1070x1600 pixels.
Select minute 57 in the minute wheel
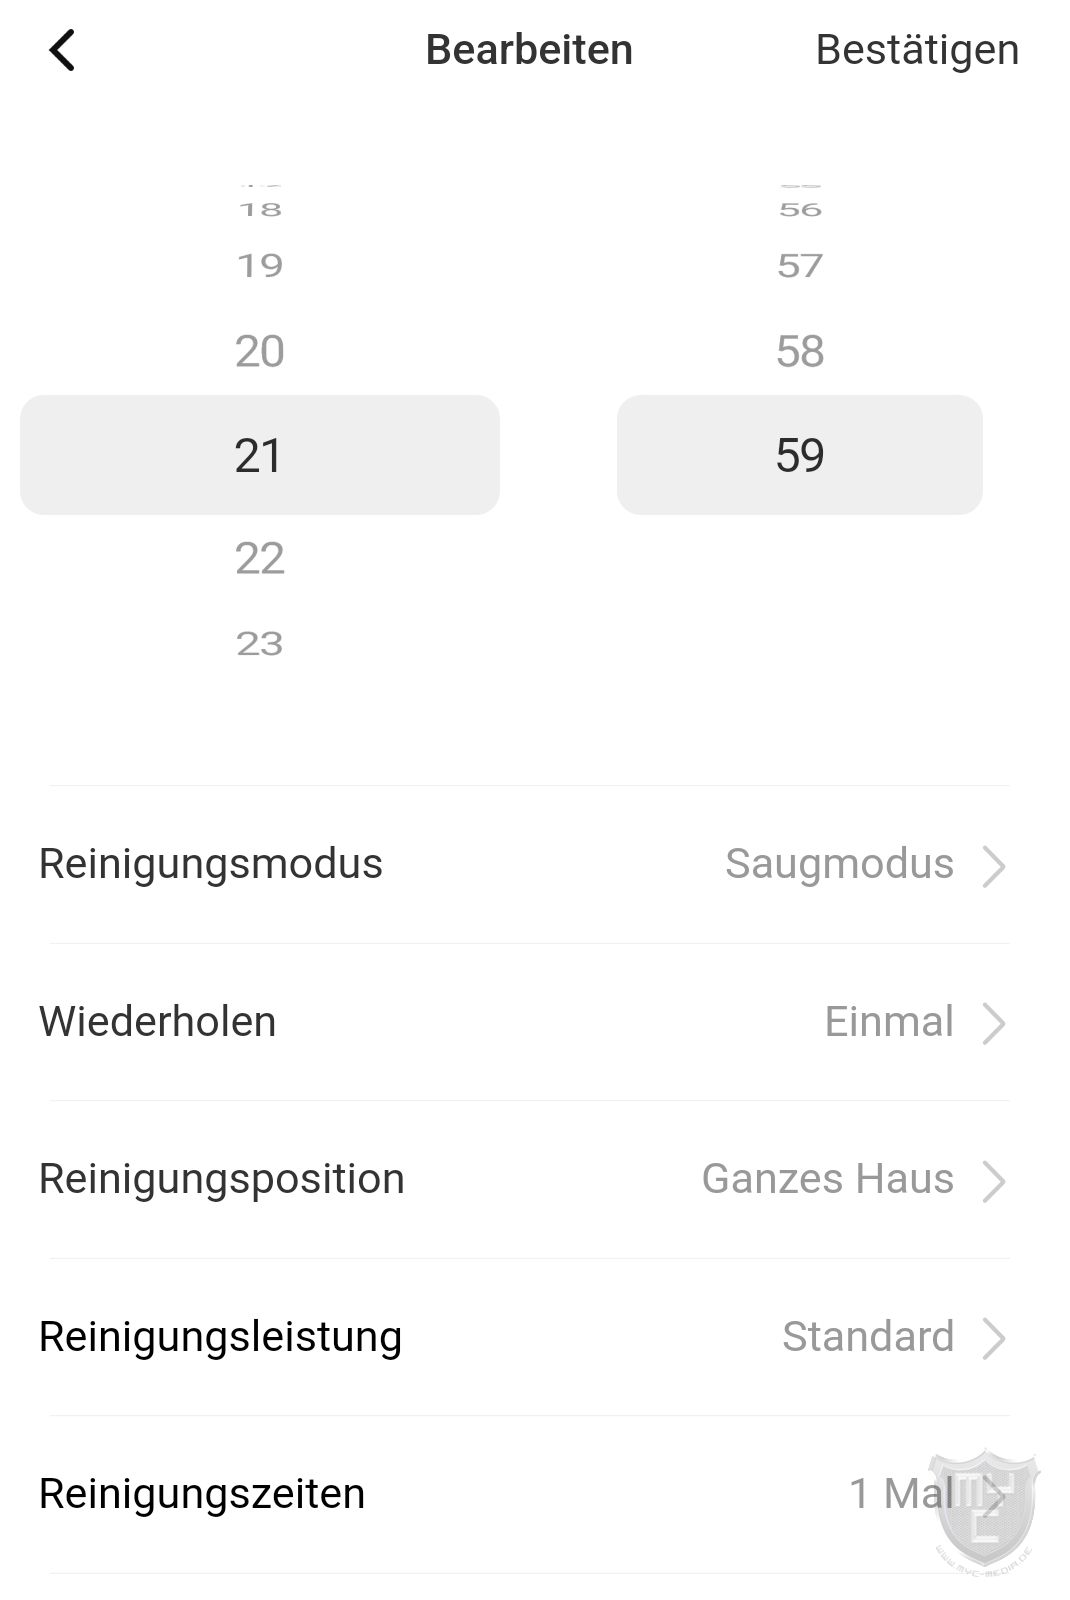(800, 266)
